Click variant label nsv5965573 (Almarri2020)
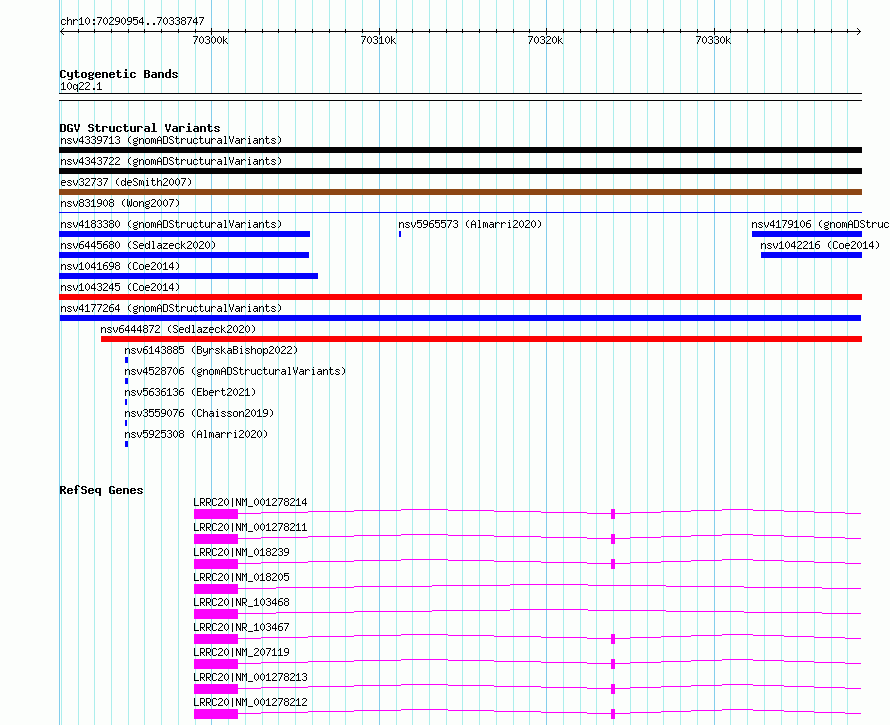 [x=470, y=224]
